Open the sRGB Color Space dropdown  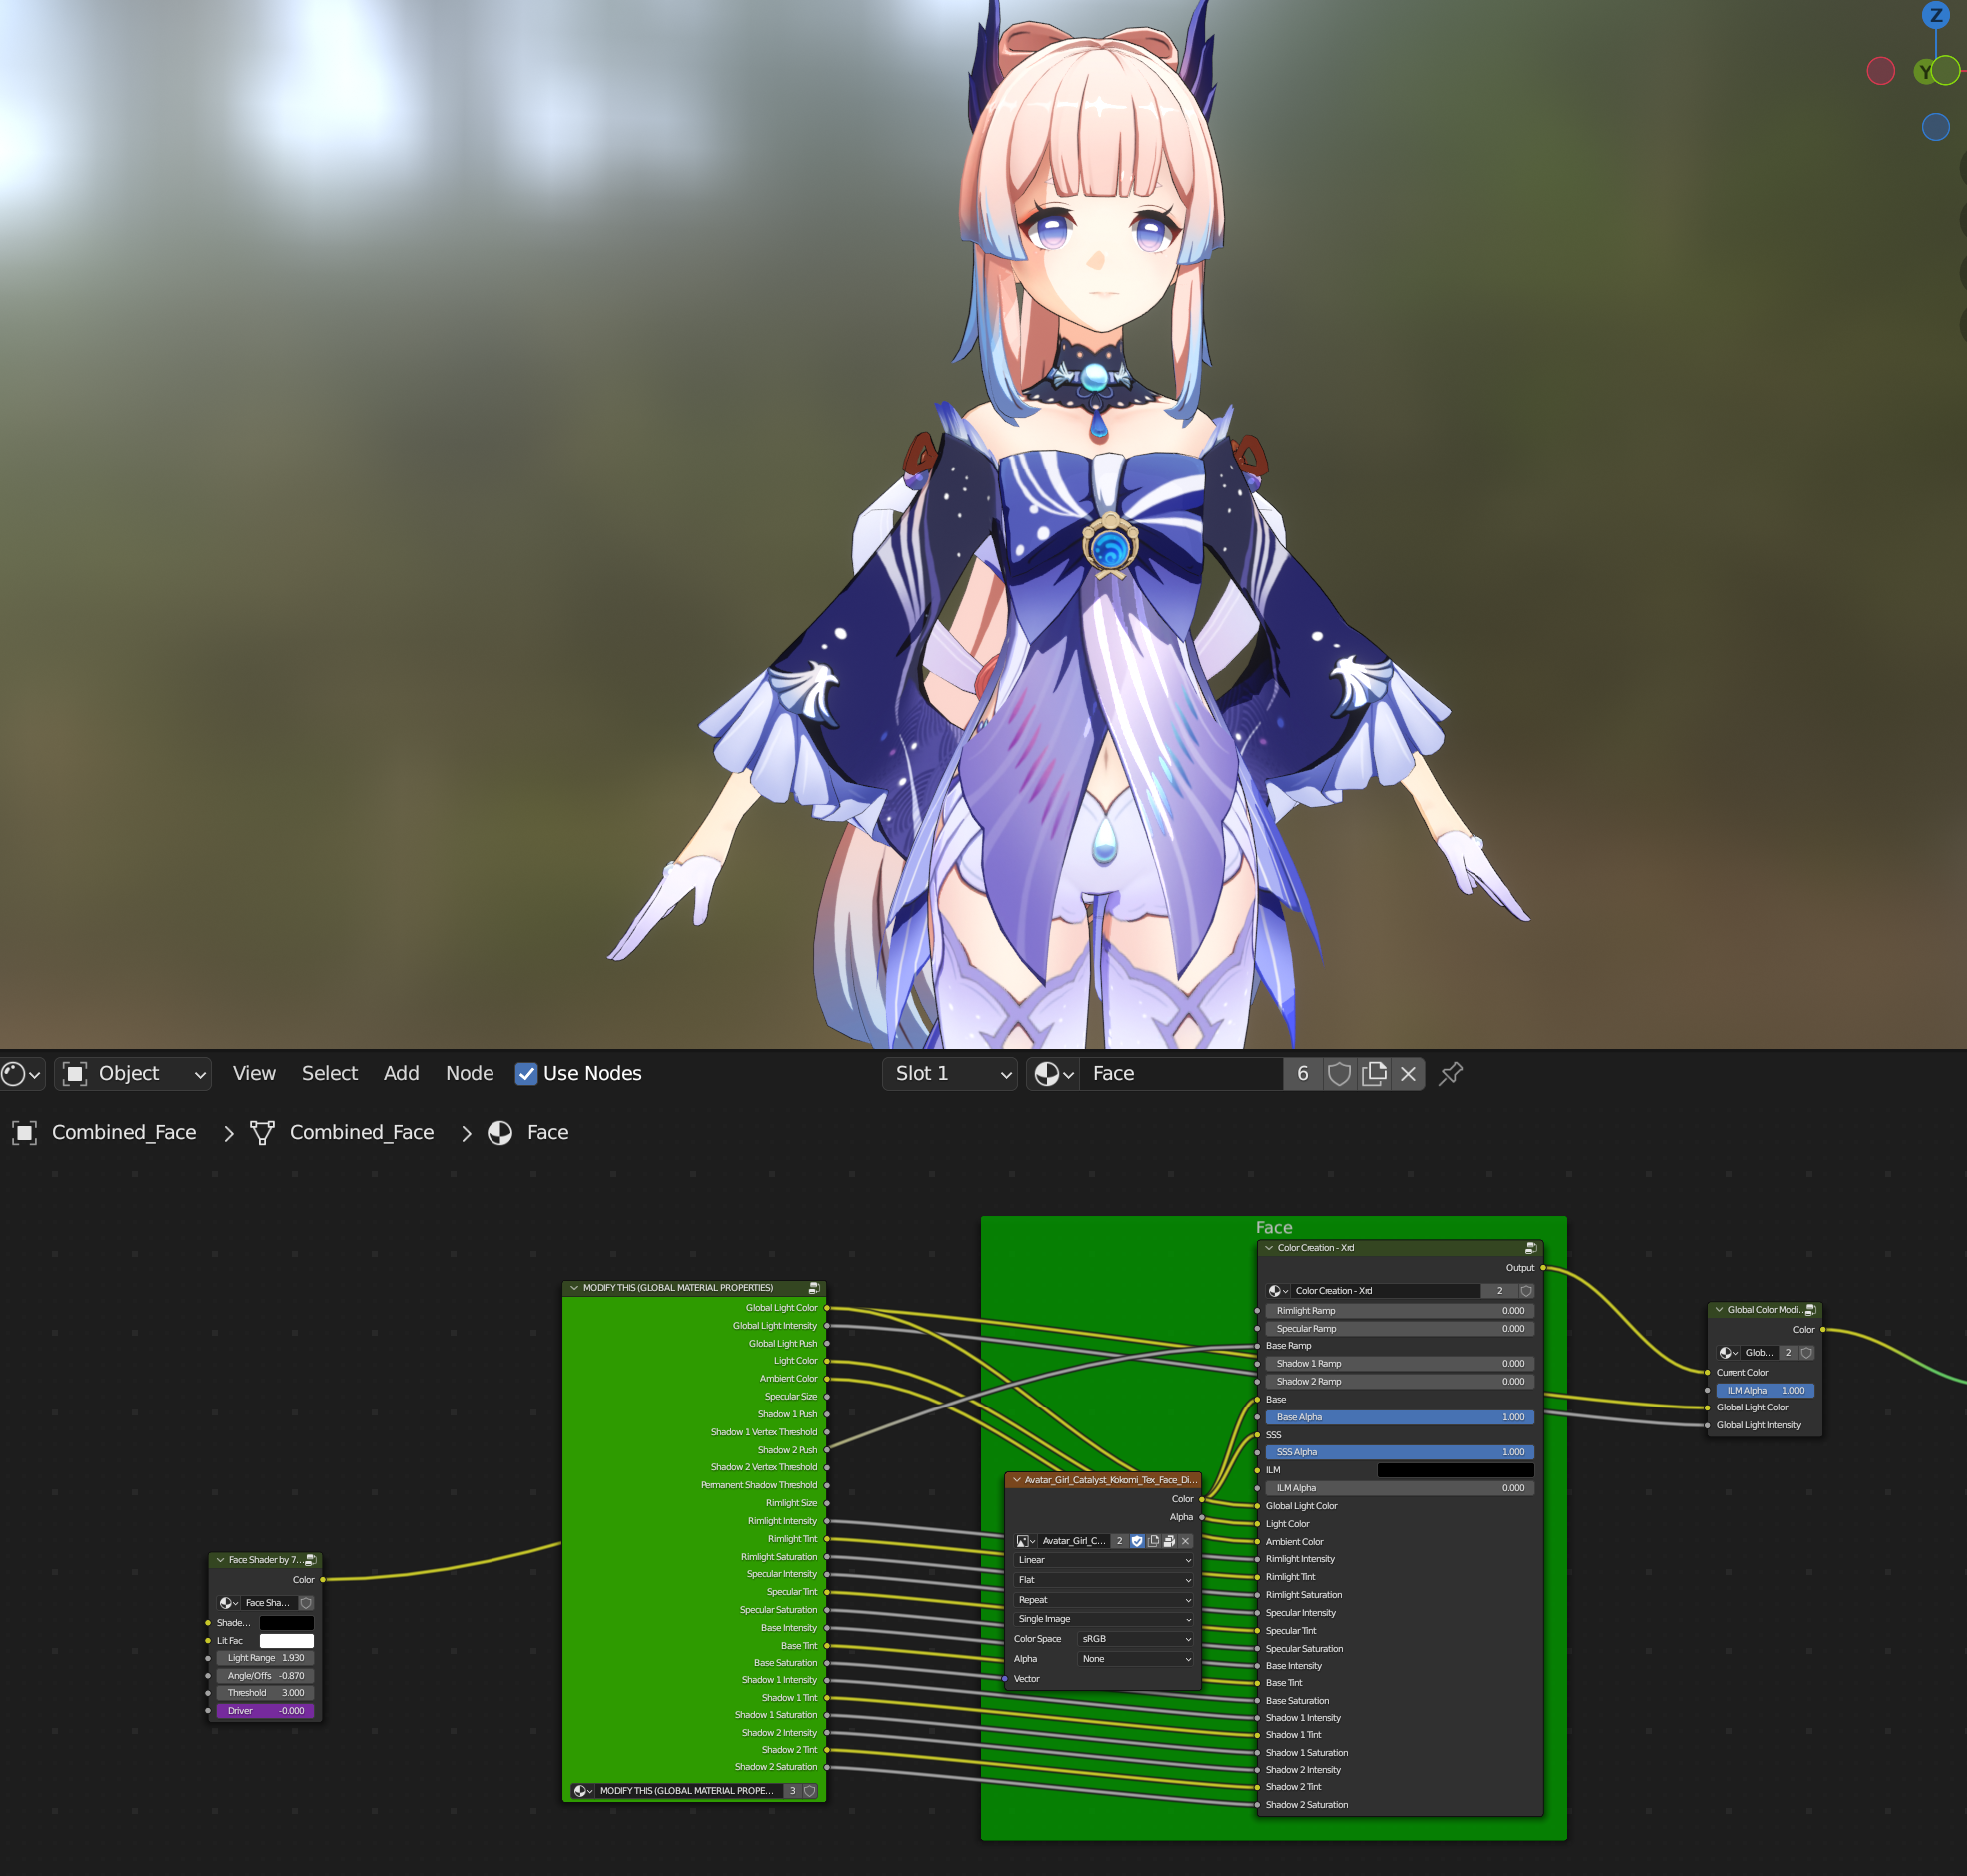[x=1135, y=1639]
